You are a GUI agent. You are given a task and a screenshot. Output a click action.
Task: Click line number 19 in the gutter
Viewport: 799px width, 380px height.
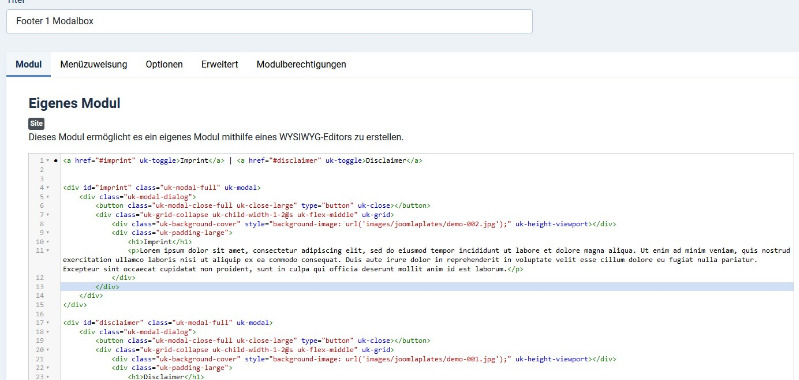pyautogui.click(x=39, y=341)
